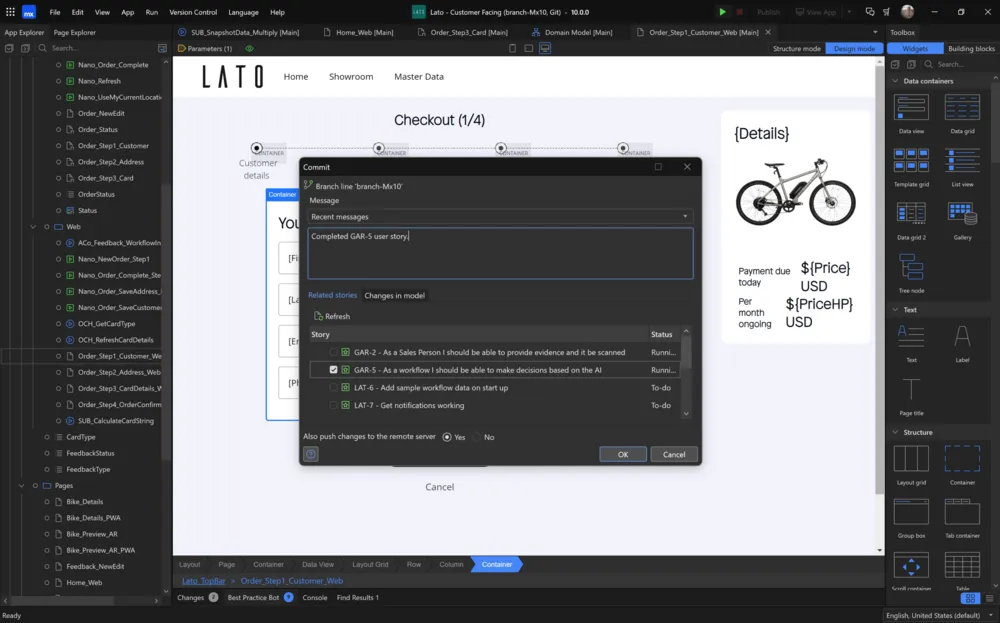Pick the Container widget icon in Toolbox
Image resolution: width=1000 pixels, height=623 pixels.
(962, 458)
